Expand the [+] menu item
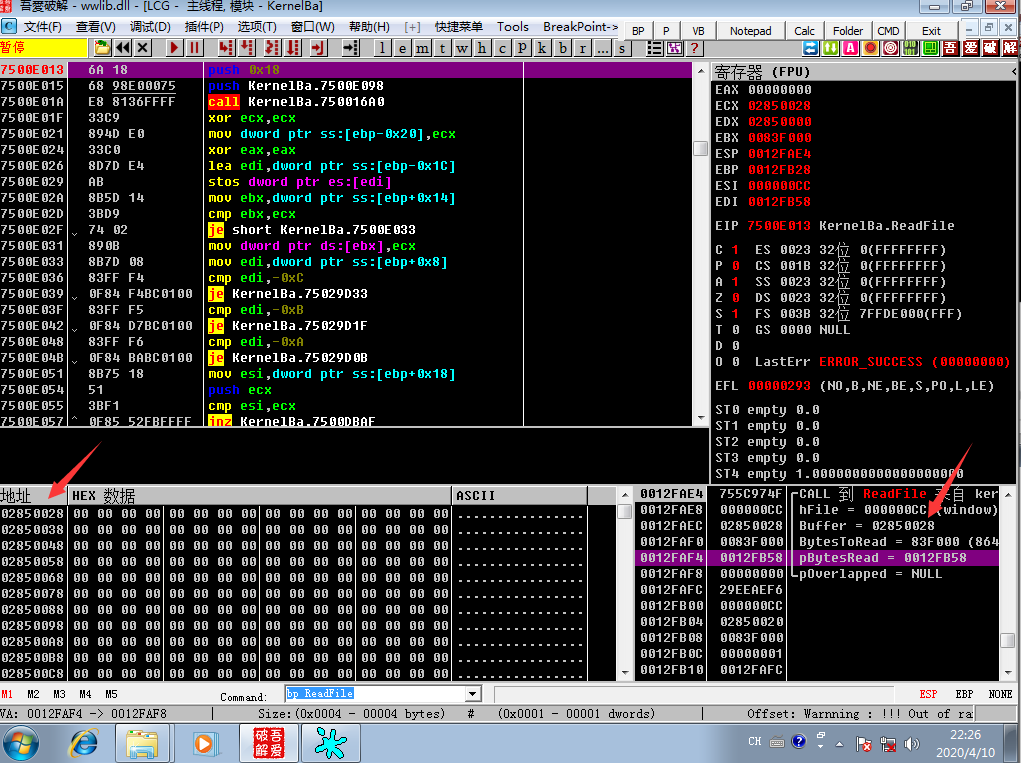Viewport: 1021px width, 763px height. [x=412, y=27]
